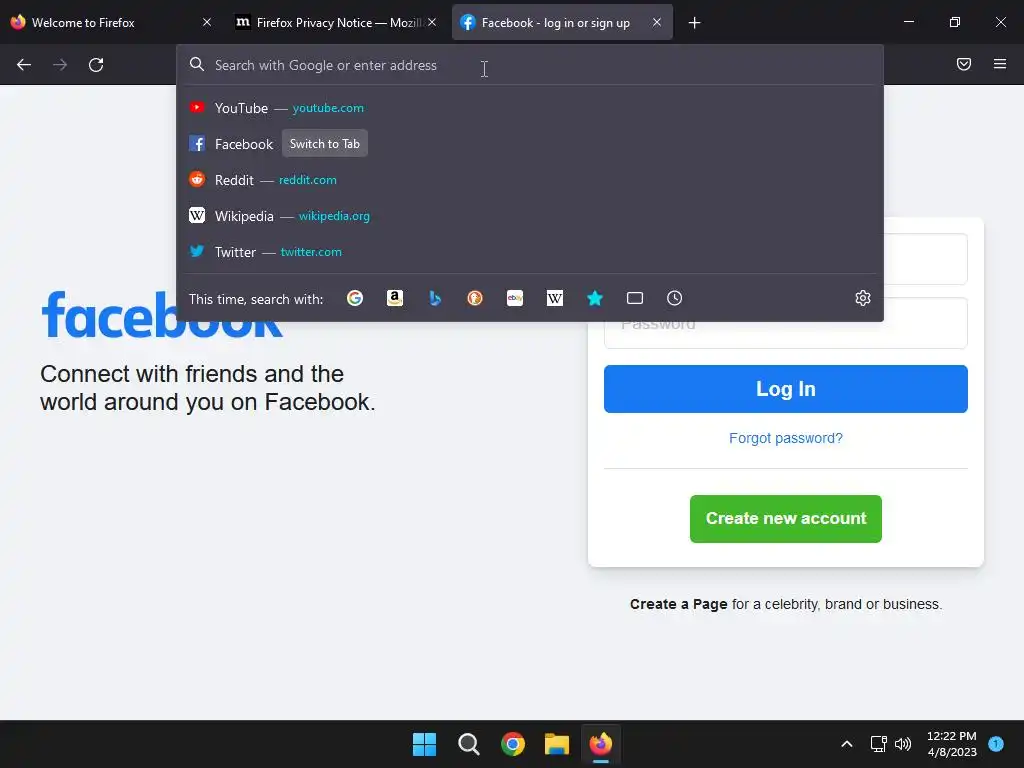Open the network icon in tray

pos(878,744)
